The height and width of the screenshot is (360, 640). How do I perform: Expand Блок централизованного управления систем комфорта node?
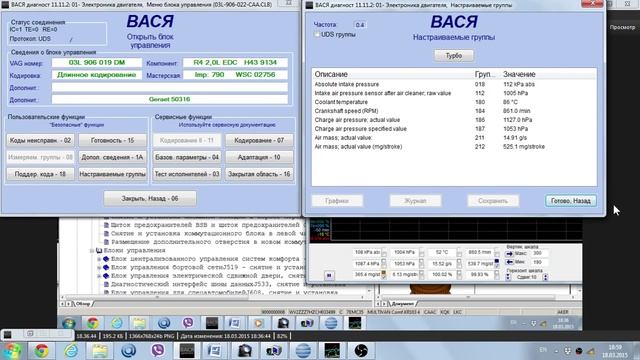(x=99, y=259)
